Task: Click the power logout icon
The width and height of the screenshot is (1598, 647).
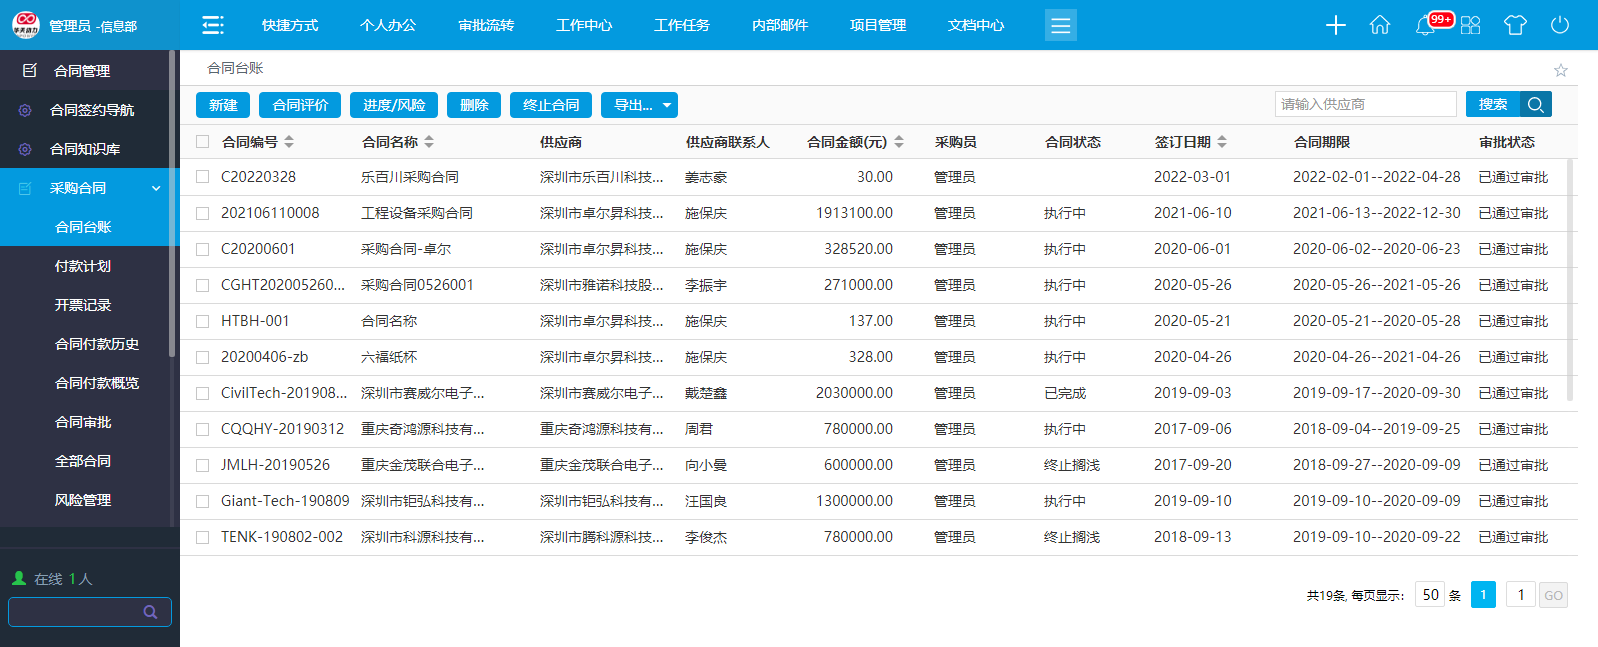Action: click(x=1560, y=25)
